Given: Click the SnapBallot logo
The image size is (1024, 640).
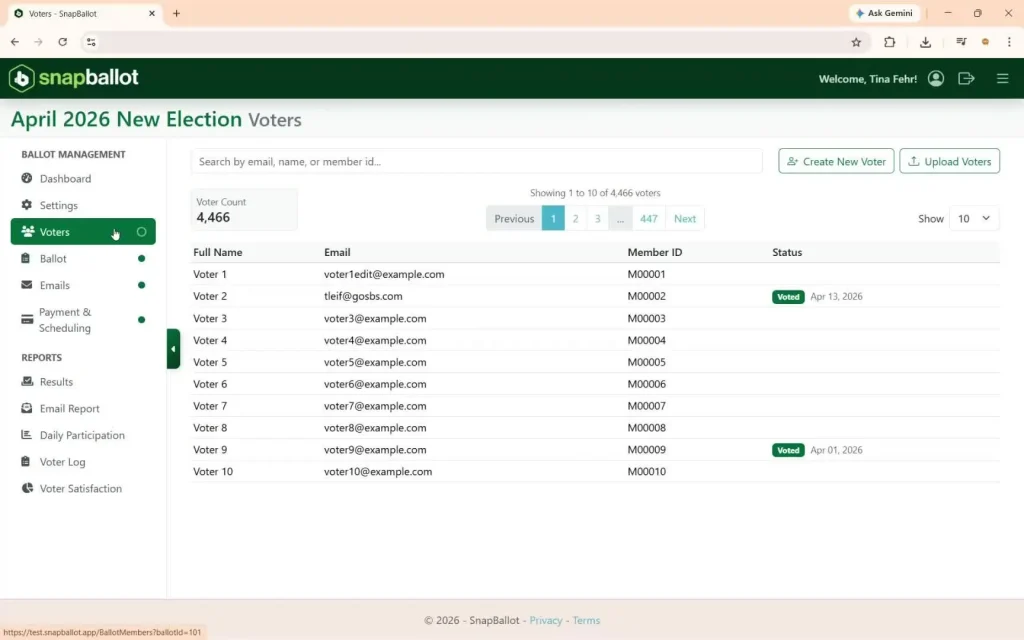Looking at the screenshot, I should coord(74,78).
